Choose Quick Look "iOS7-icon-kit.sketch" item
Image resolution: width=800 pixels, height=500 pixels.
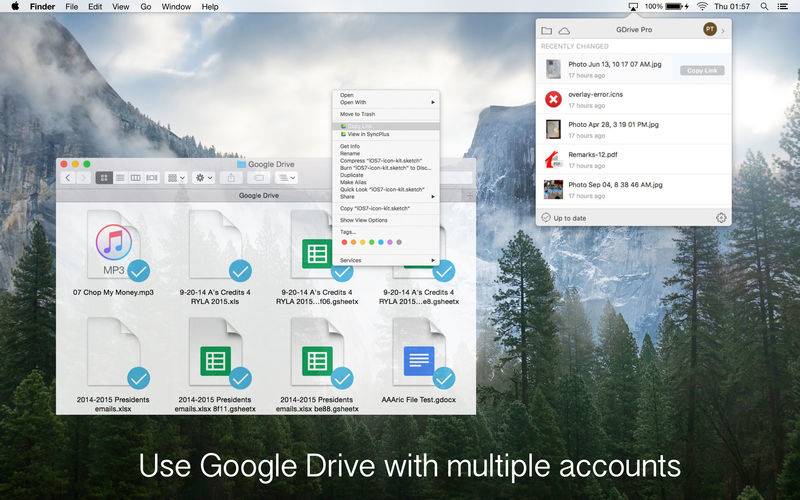coord(385,189)
